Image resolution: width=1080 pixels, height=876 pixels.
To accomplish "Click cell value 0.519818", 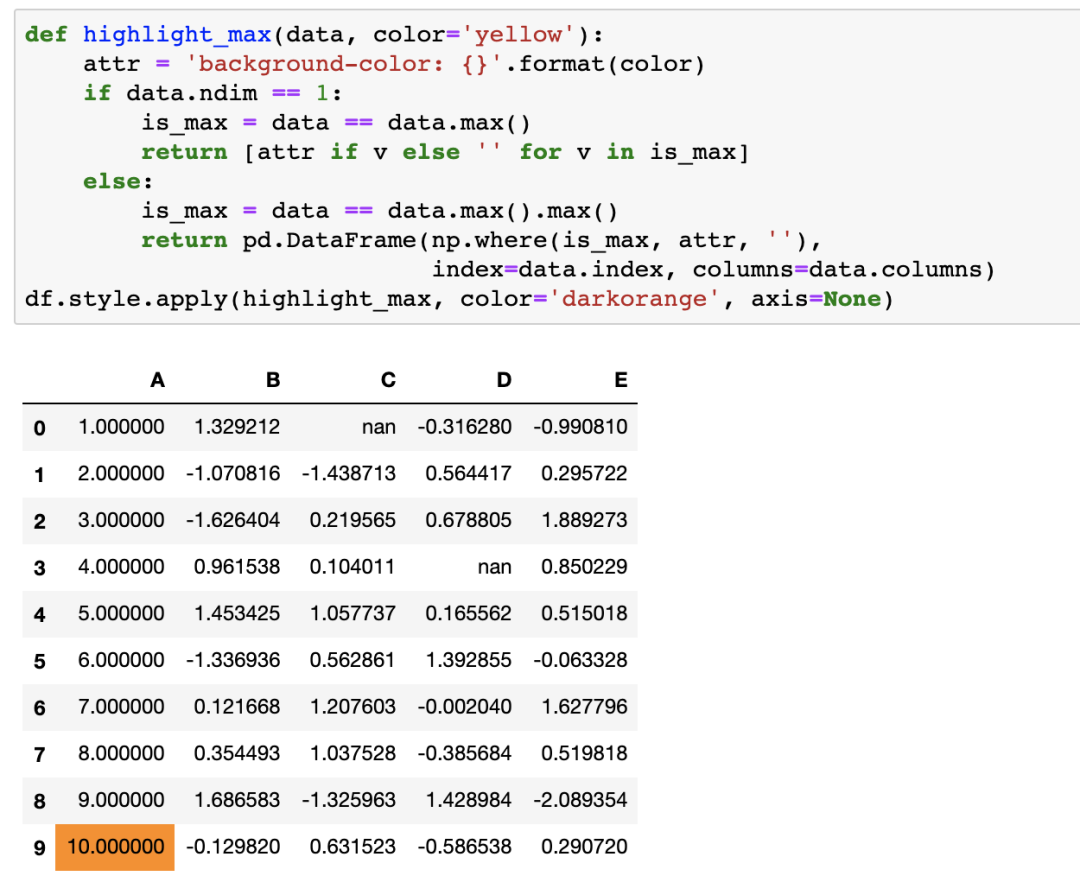I will 584,753.
